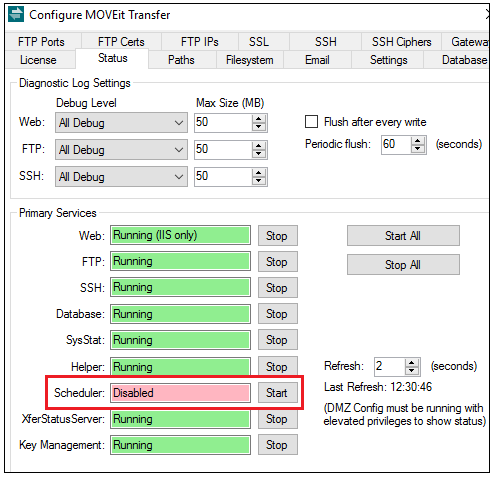
Task: Decrease SSH max log size with down arrow
Action: [x=259, y=181]
